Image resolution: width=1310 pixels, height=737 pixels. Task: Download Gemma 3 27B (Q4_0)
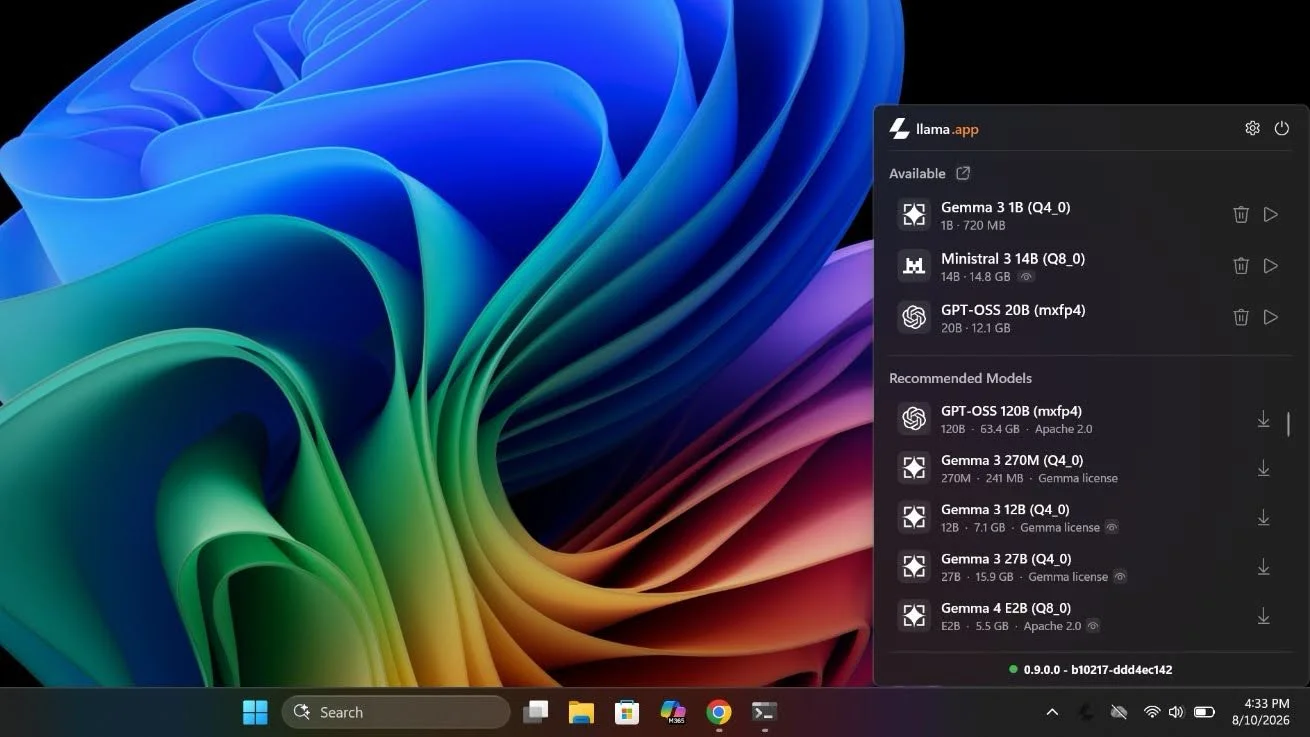pos(1263,567)
